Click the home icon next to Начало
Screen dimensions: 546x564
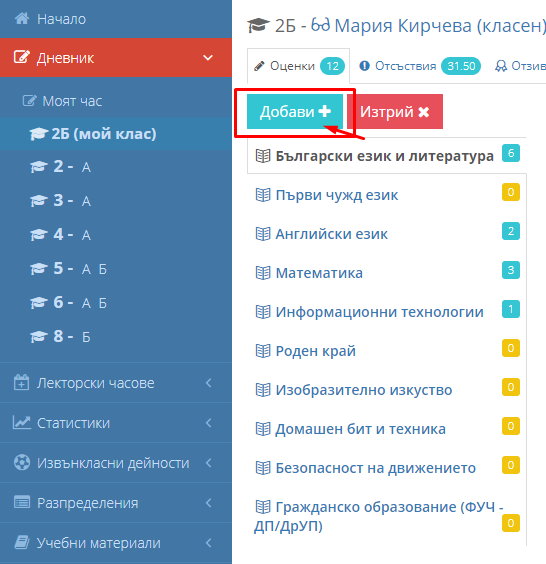click(22, 18)
